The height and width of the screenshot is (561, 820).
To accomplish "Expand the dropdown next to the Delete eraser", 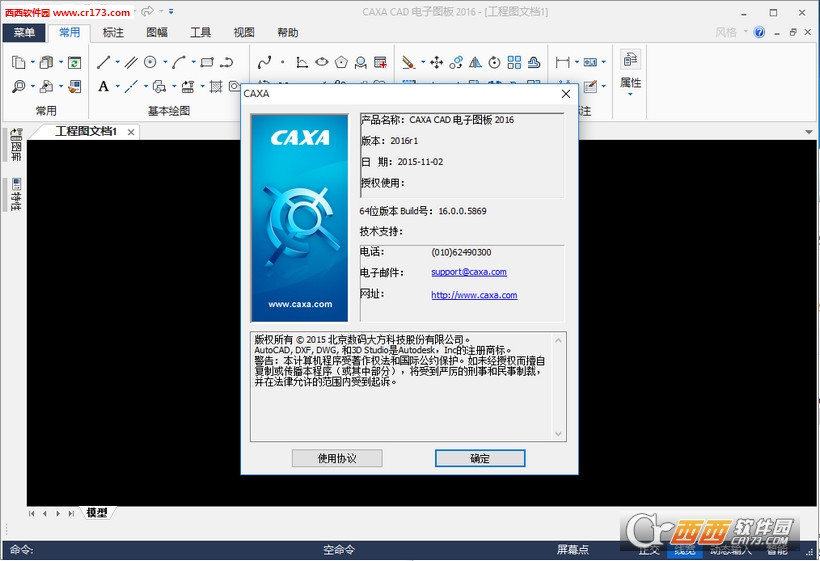I will click(423, 62).
